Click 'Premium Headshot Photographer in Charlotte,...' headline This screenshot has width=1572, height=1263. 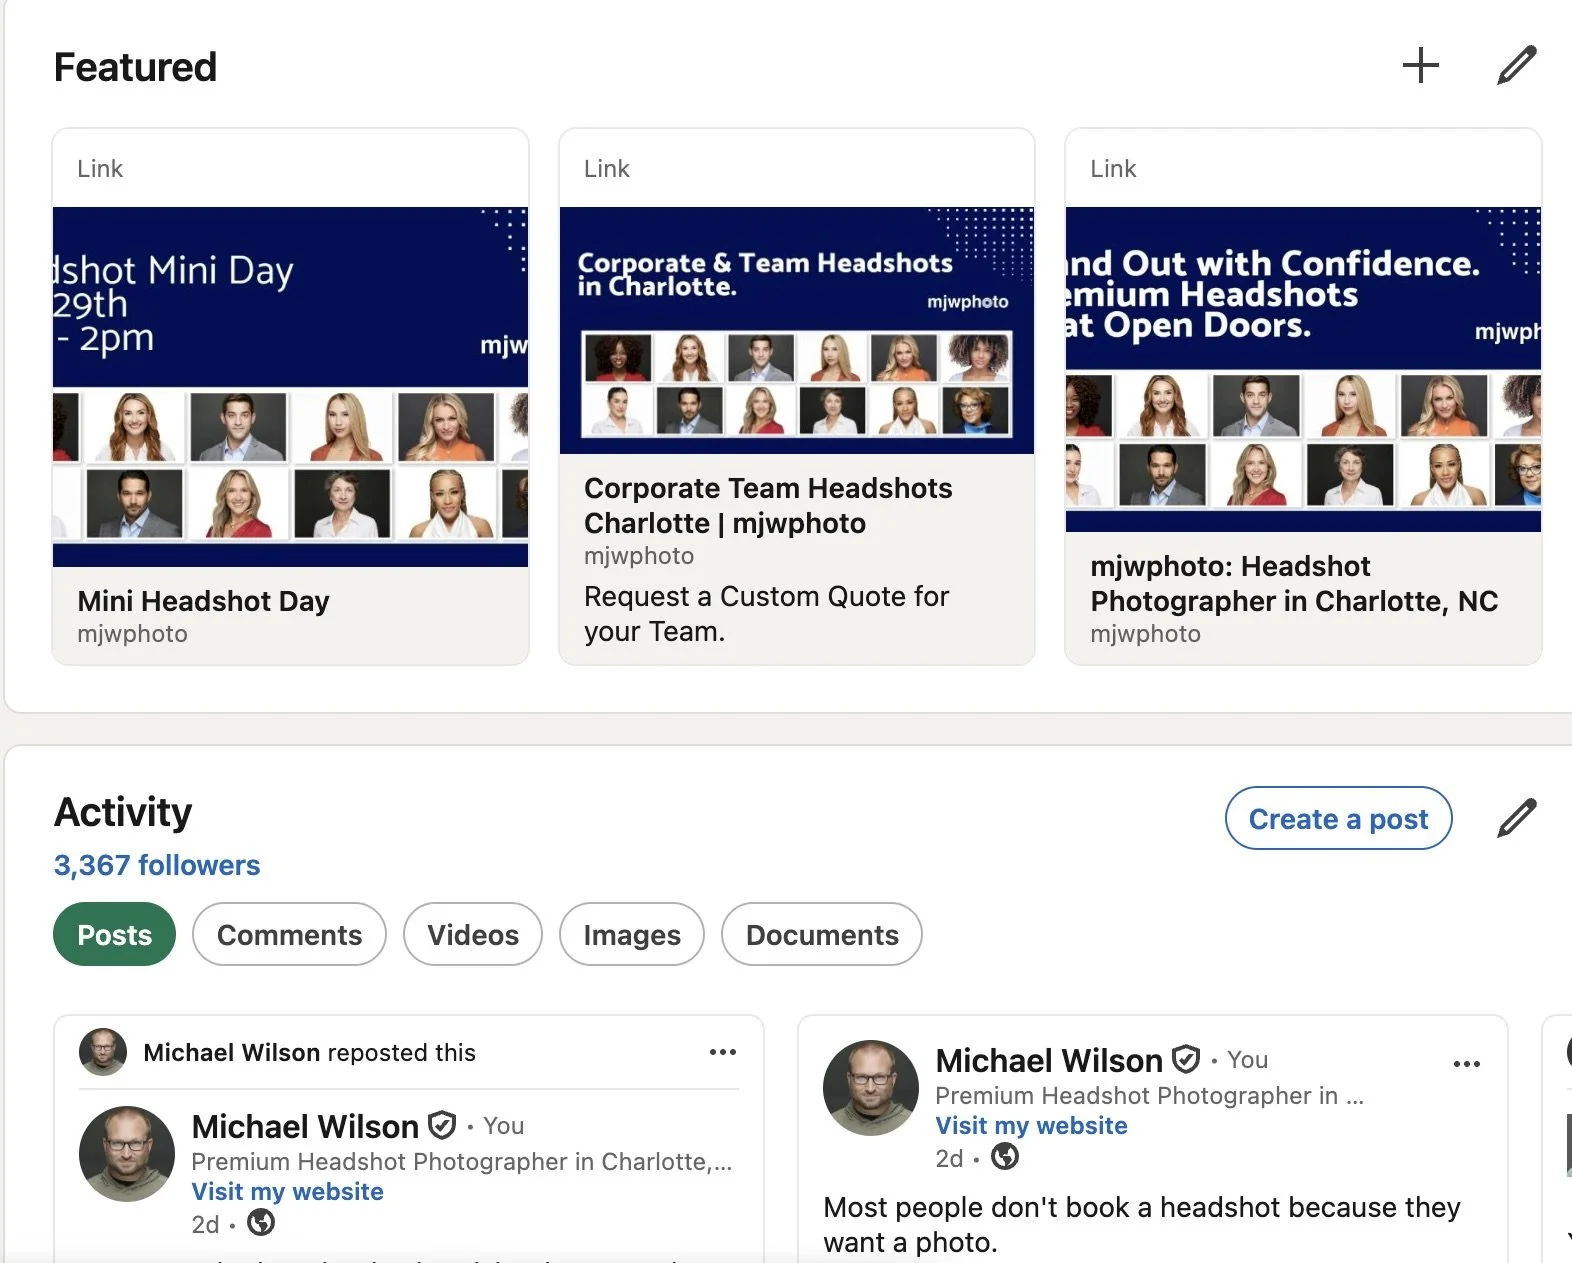click(462, 1161)
